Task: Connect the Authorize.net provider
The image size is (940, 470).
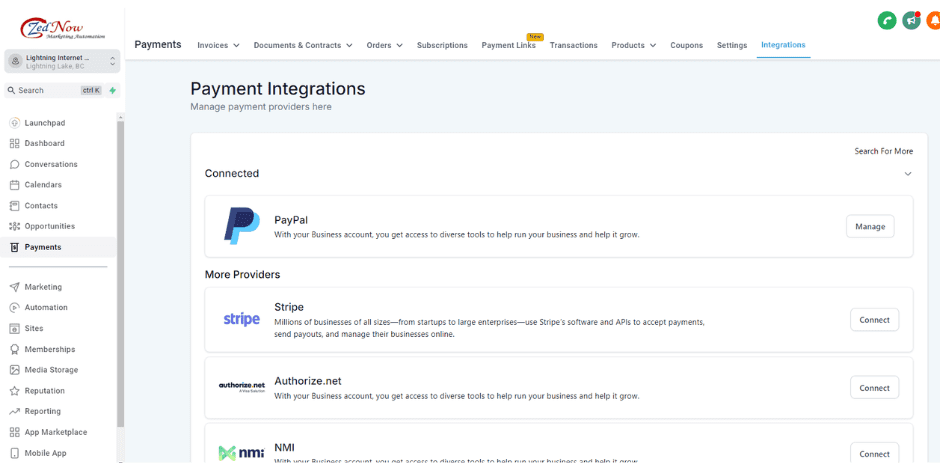Action: coord(874,388)
